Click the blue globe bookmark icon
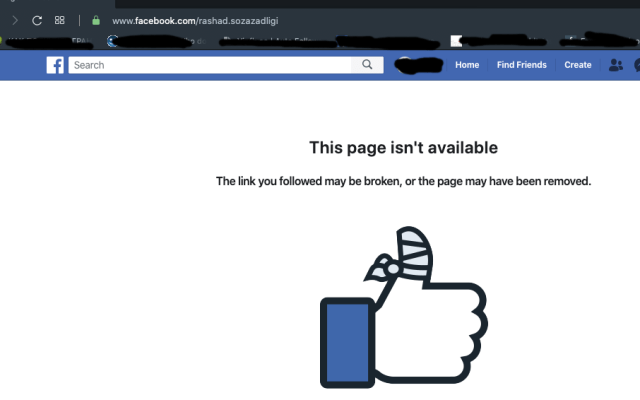The height and width of the screenshot is (400, 640). [x=112, y=41]
